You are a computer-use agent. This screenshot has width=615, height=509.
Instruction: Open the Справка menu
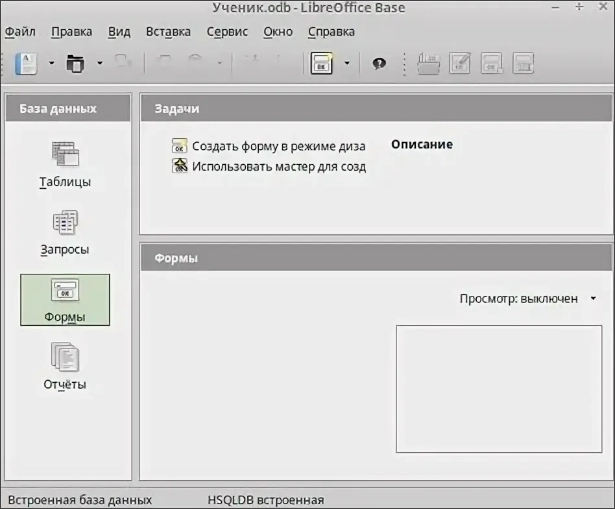[331, 32]
